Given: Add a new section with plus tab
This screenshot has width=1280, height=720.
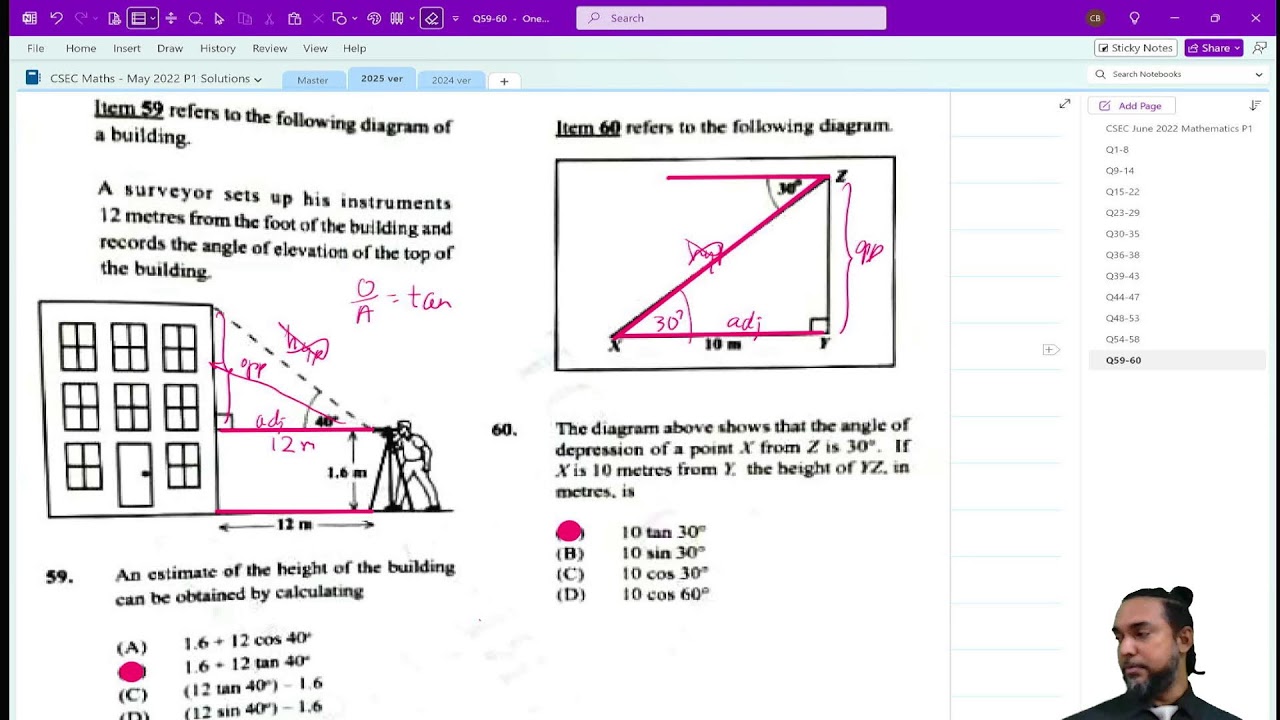Looking at the screenshot, I should click(x=504, y=81).
